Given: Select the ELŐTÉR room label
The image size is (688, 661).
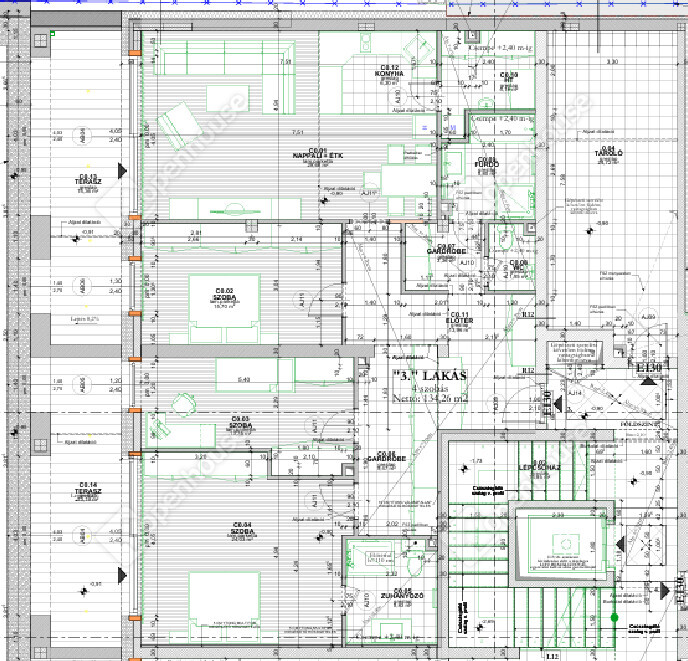Looking at the screenshot, I should (459, 319).
